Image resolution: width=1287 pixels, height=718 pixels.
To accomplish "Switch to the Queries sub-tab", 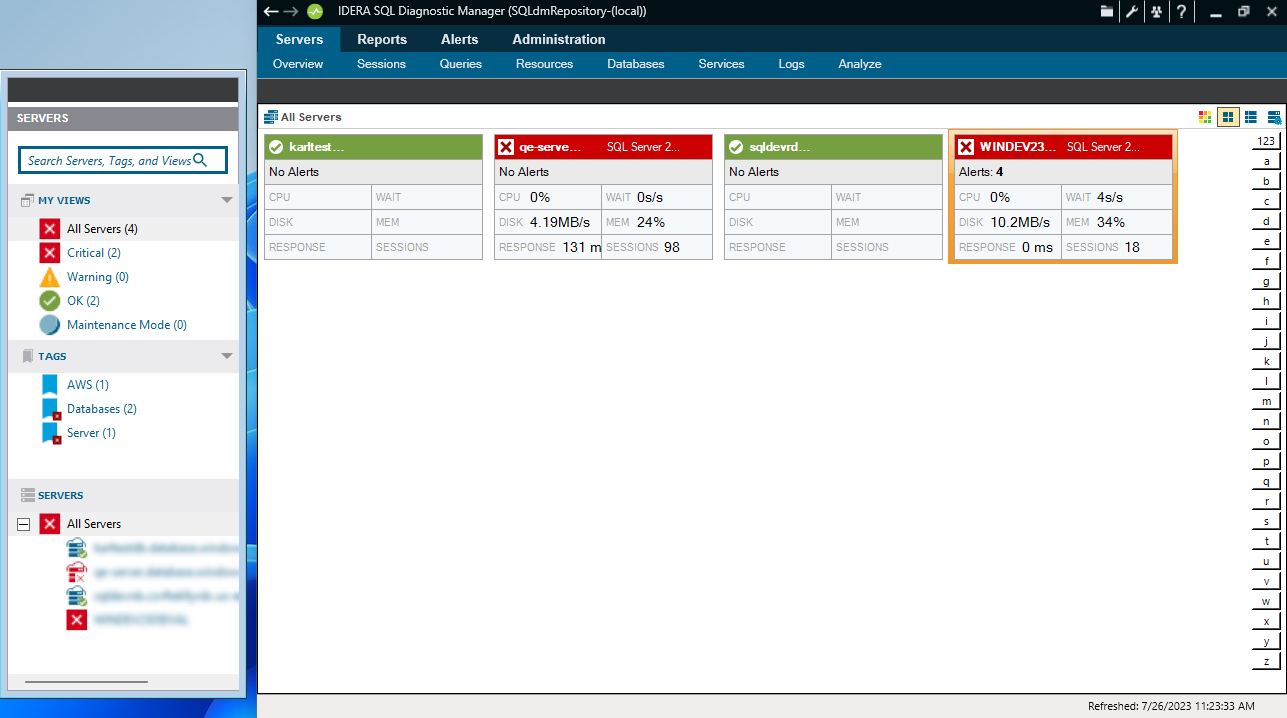I will [x=461, y=64].
